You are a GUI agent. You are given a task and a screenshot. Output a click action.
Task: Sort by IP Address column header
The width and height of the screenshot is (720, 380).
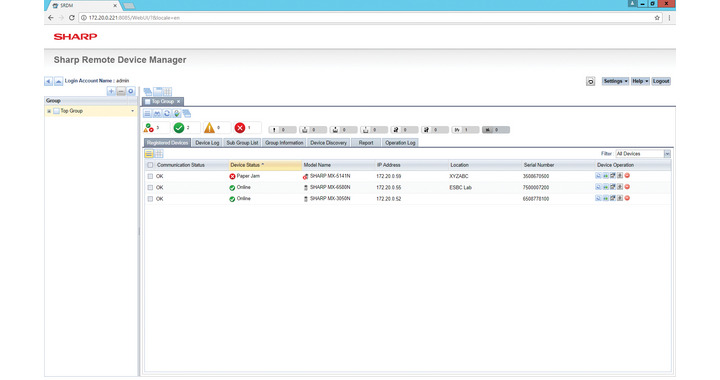pos(412,165)
